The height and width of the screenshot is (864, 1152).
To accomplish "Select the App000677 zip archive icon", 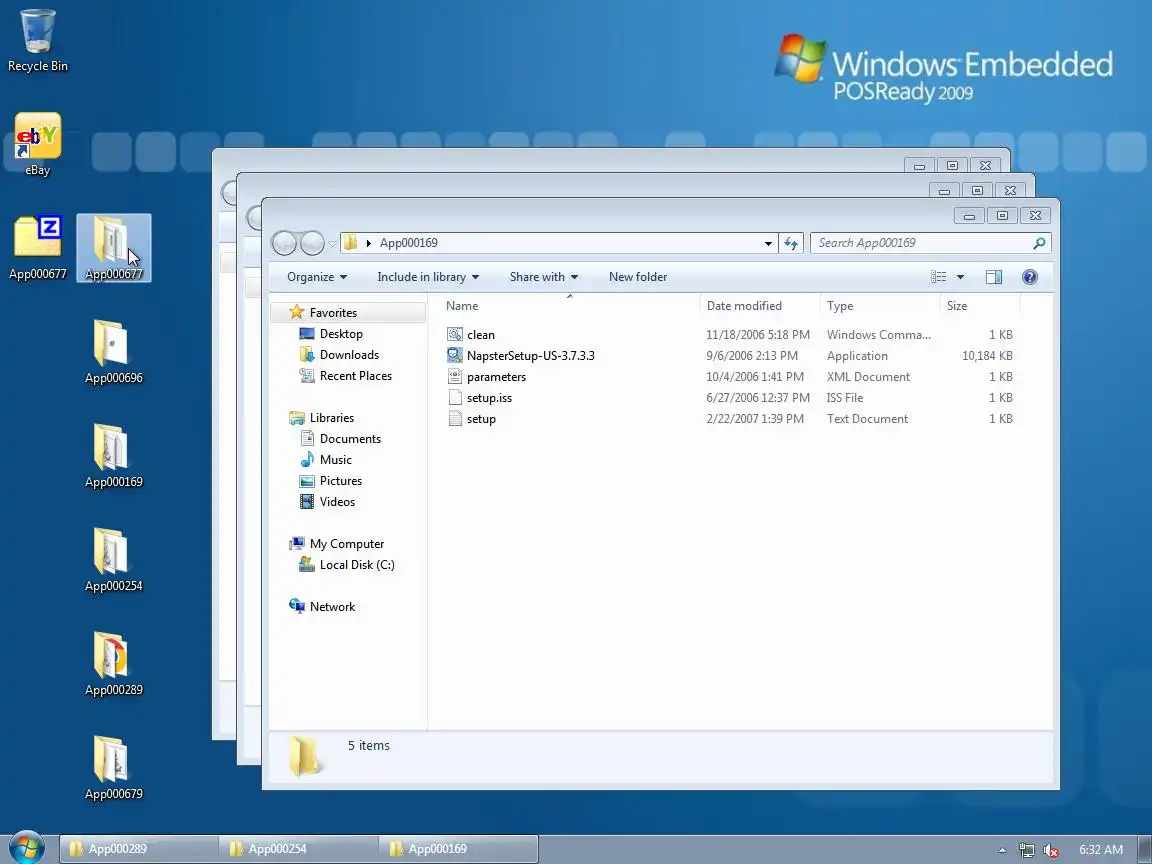I will tap(37, 248).
